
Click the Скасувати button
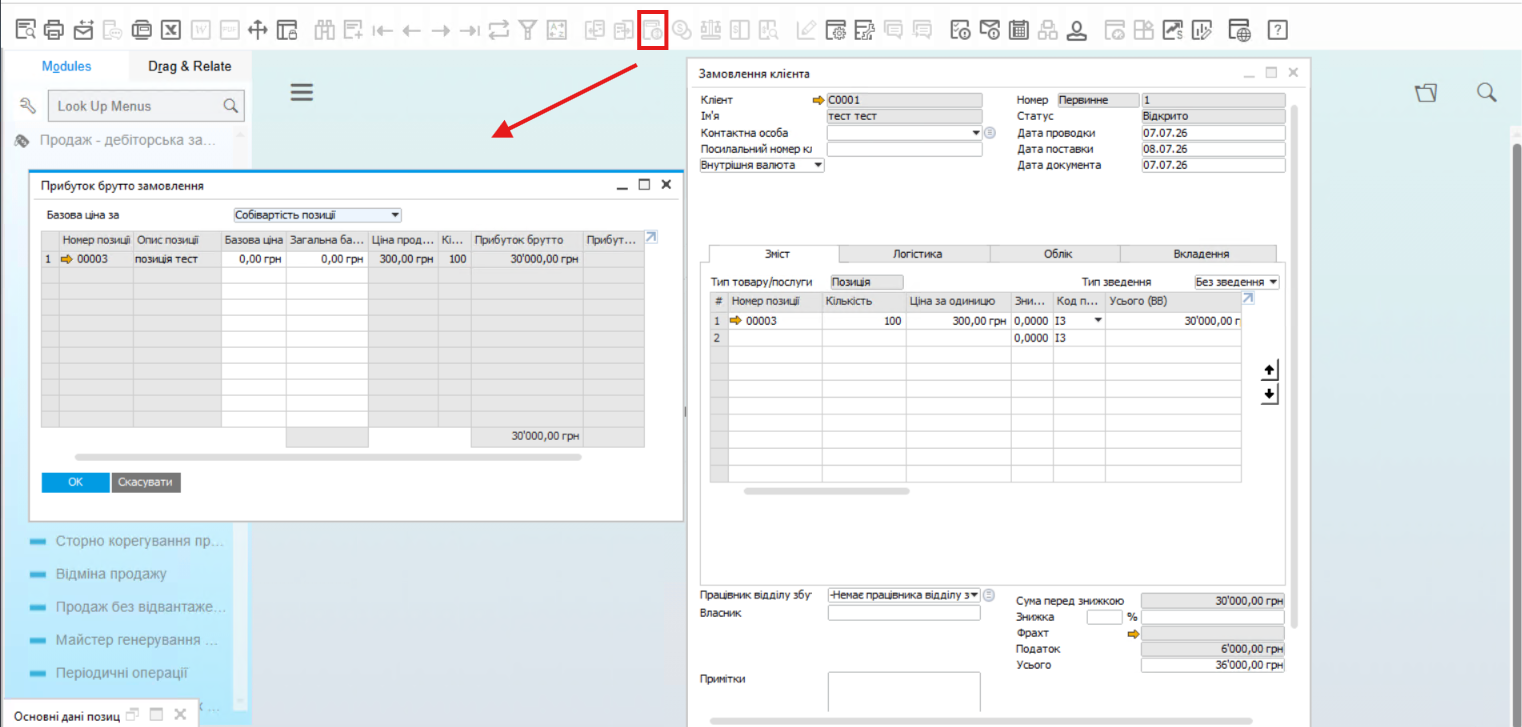click(146, 482)
